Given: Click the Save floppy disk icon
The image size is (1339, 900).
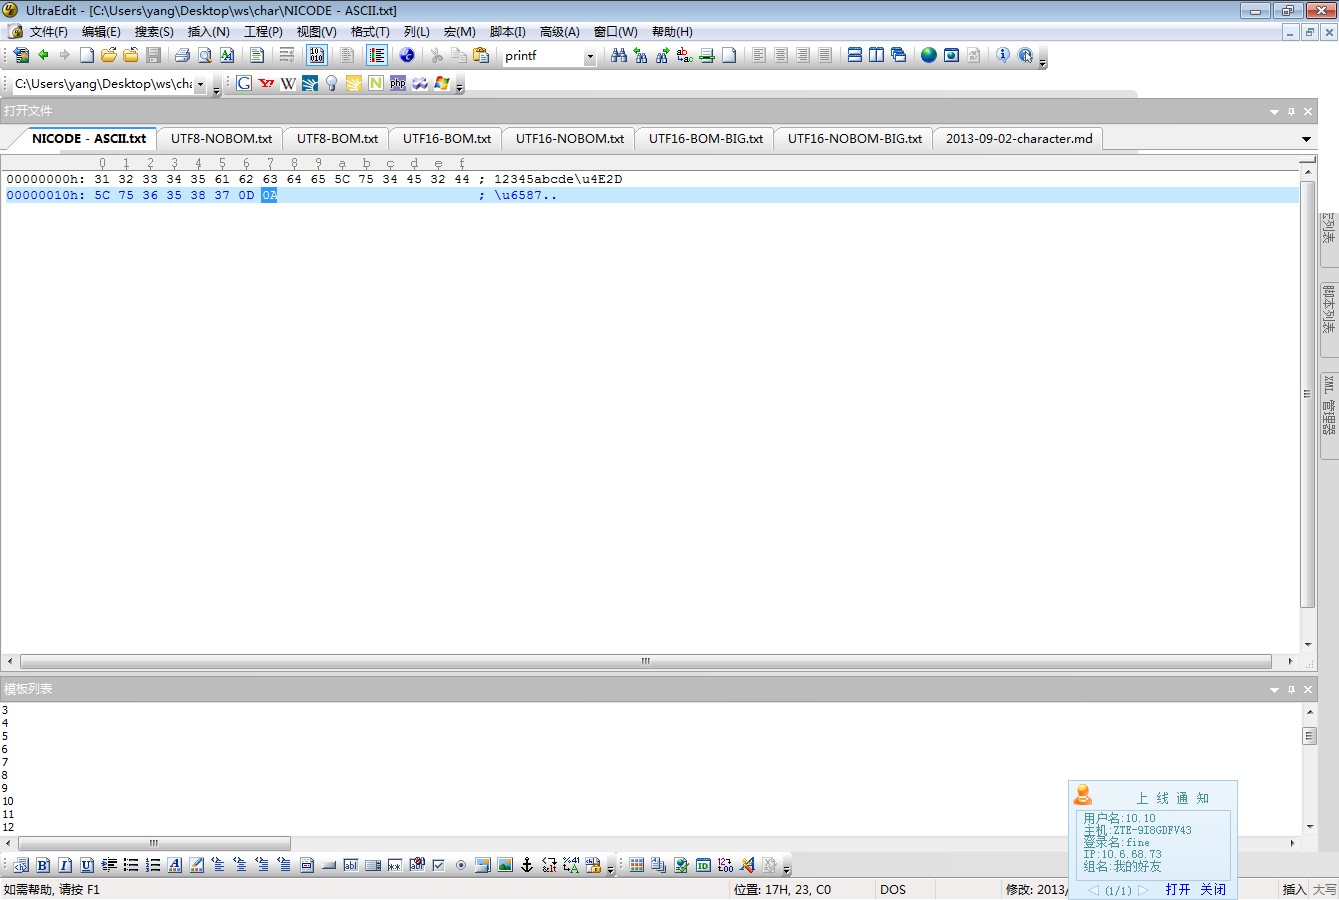Looking at the screenshot, I should tap(153, 55).
